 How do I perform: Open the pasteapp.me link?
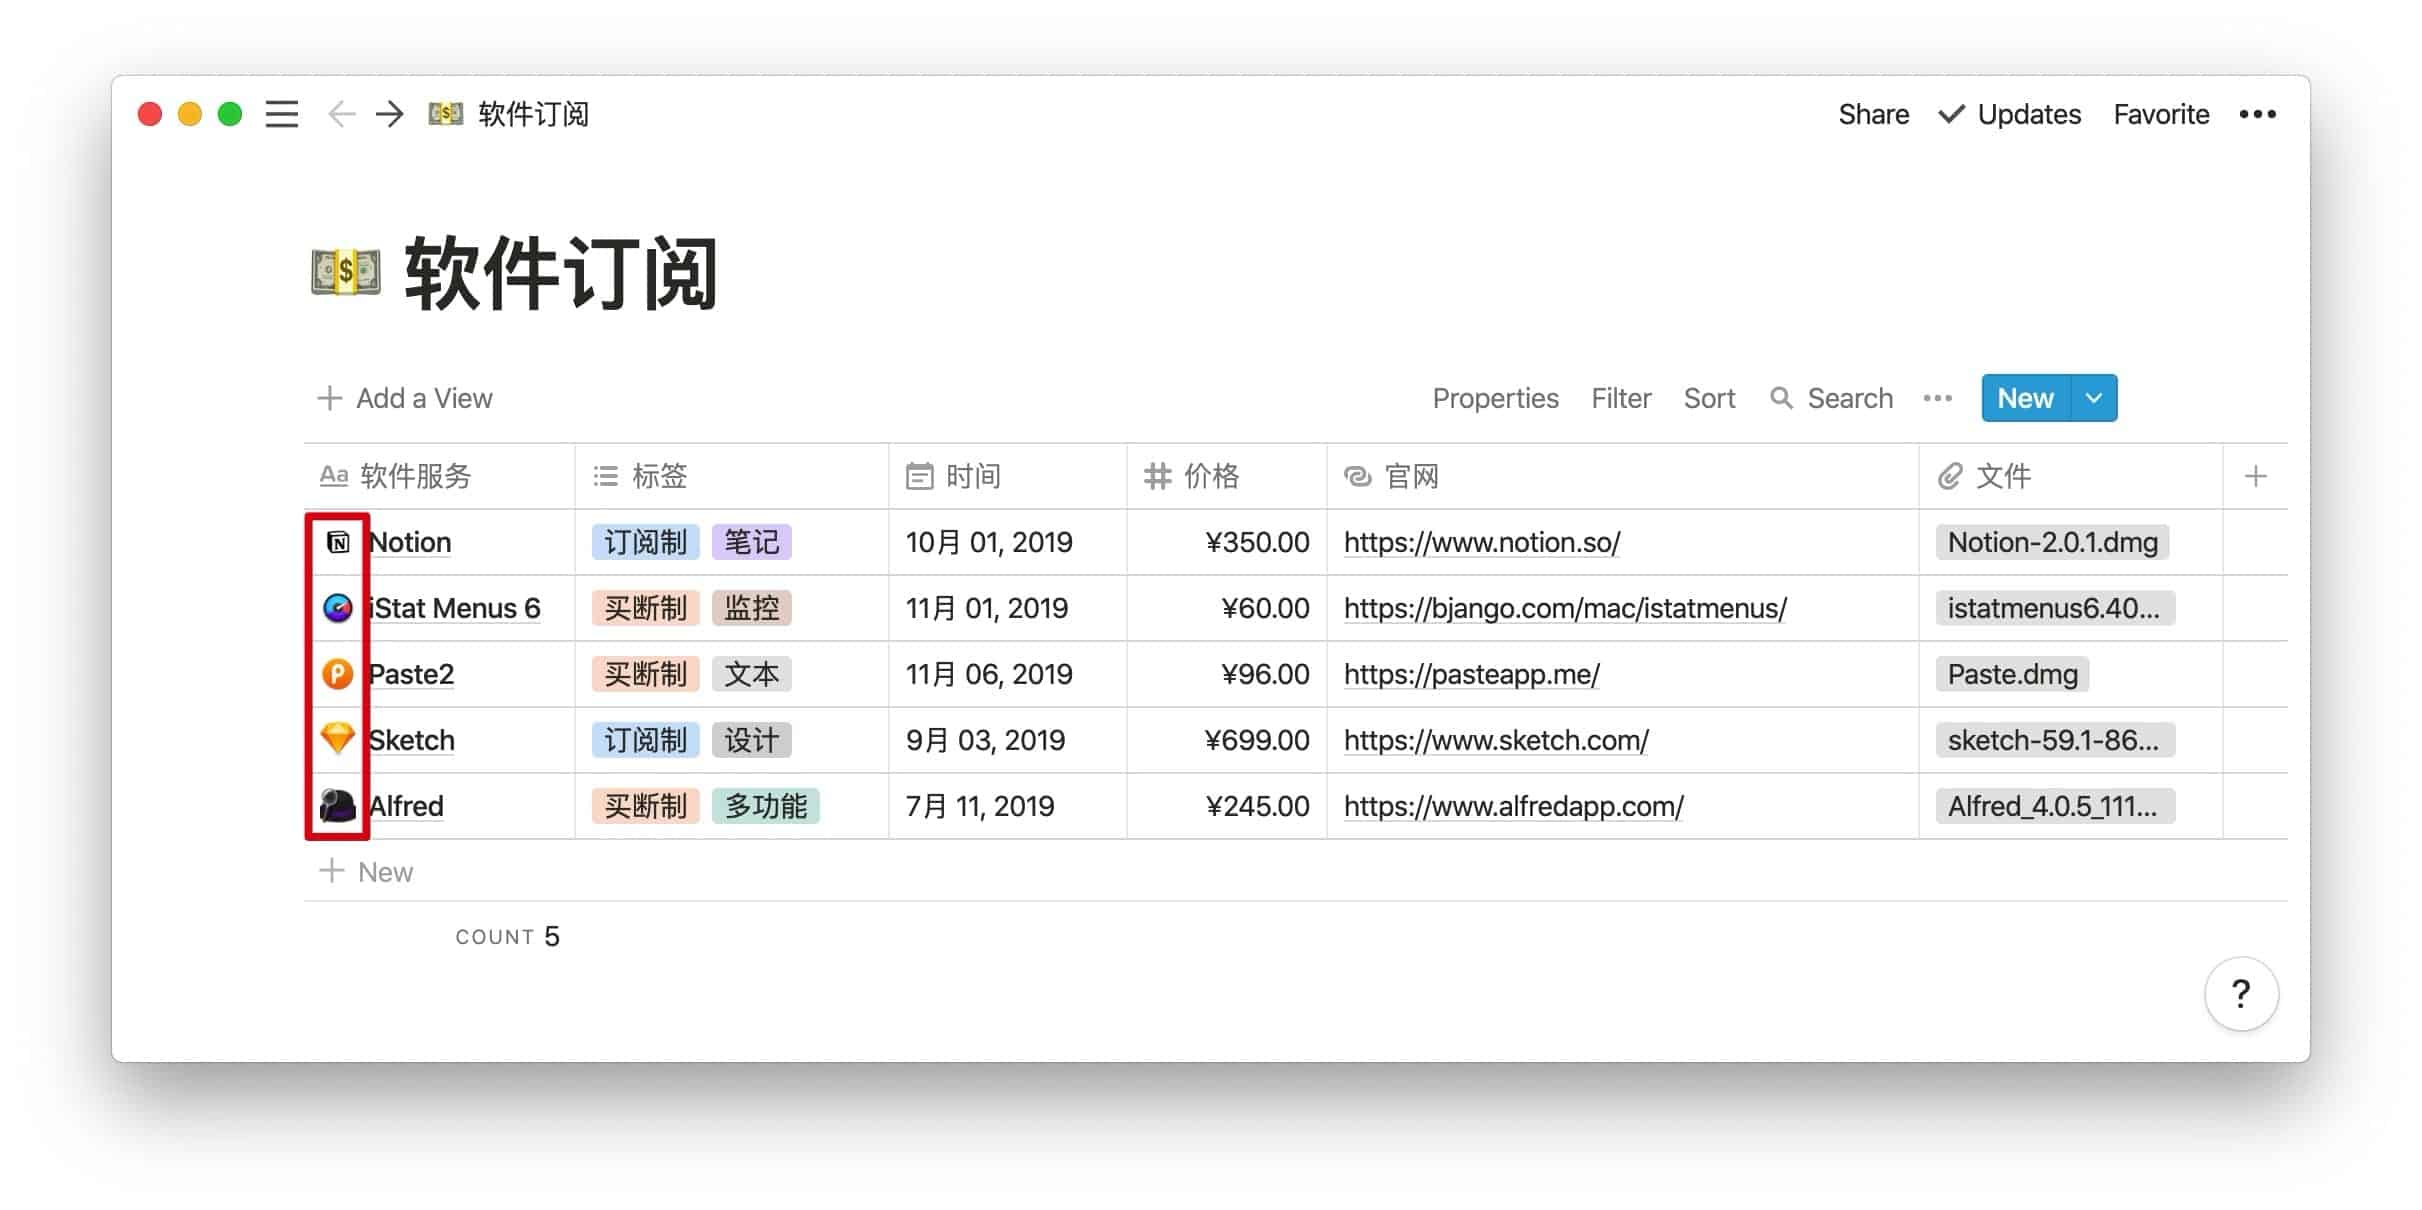tap(1472, 674)
